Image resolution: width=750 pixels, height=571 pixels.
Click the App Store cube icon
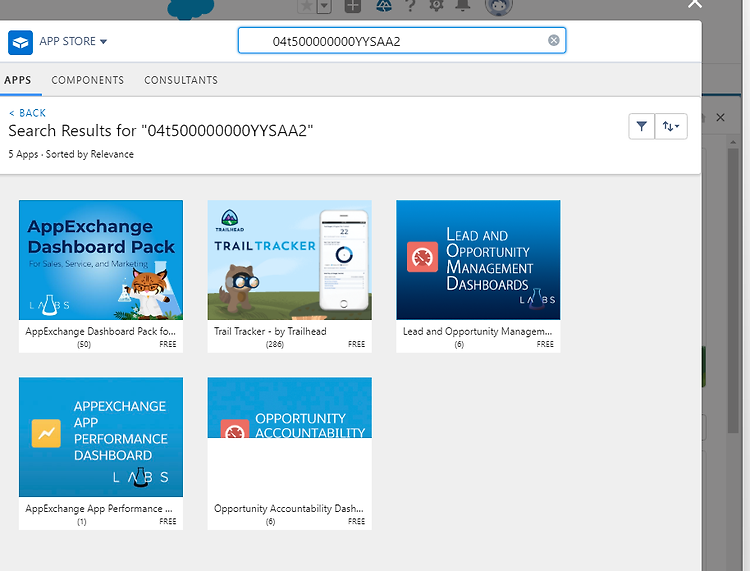[20, 42]
